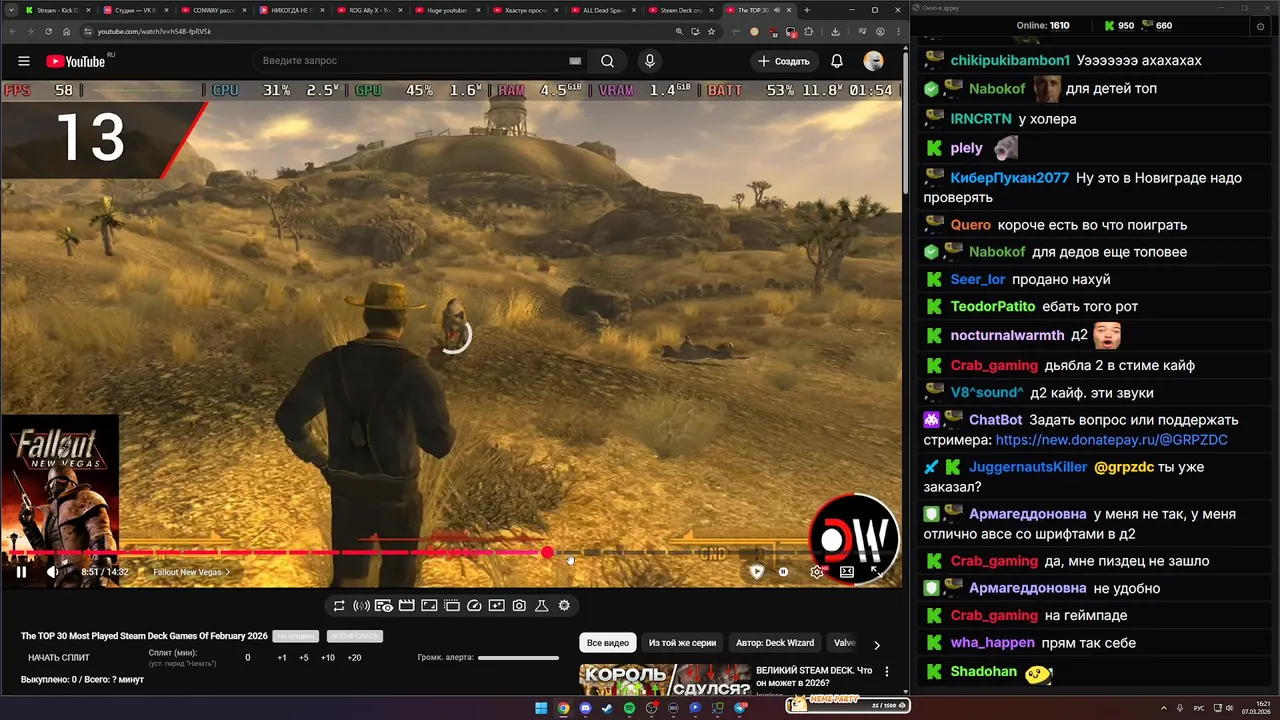Open Discord from the taskbar
This screenshot has height=720, width=1280.
pyautogui.click(x=585, y=708)
